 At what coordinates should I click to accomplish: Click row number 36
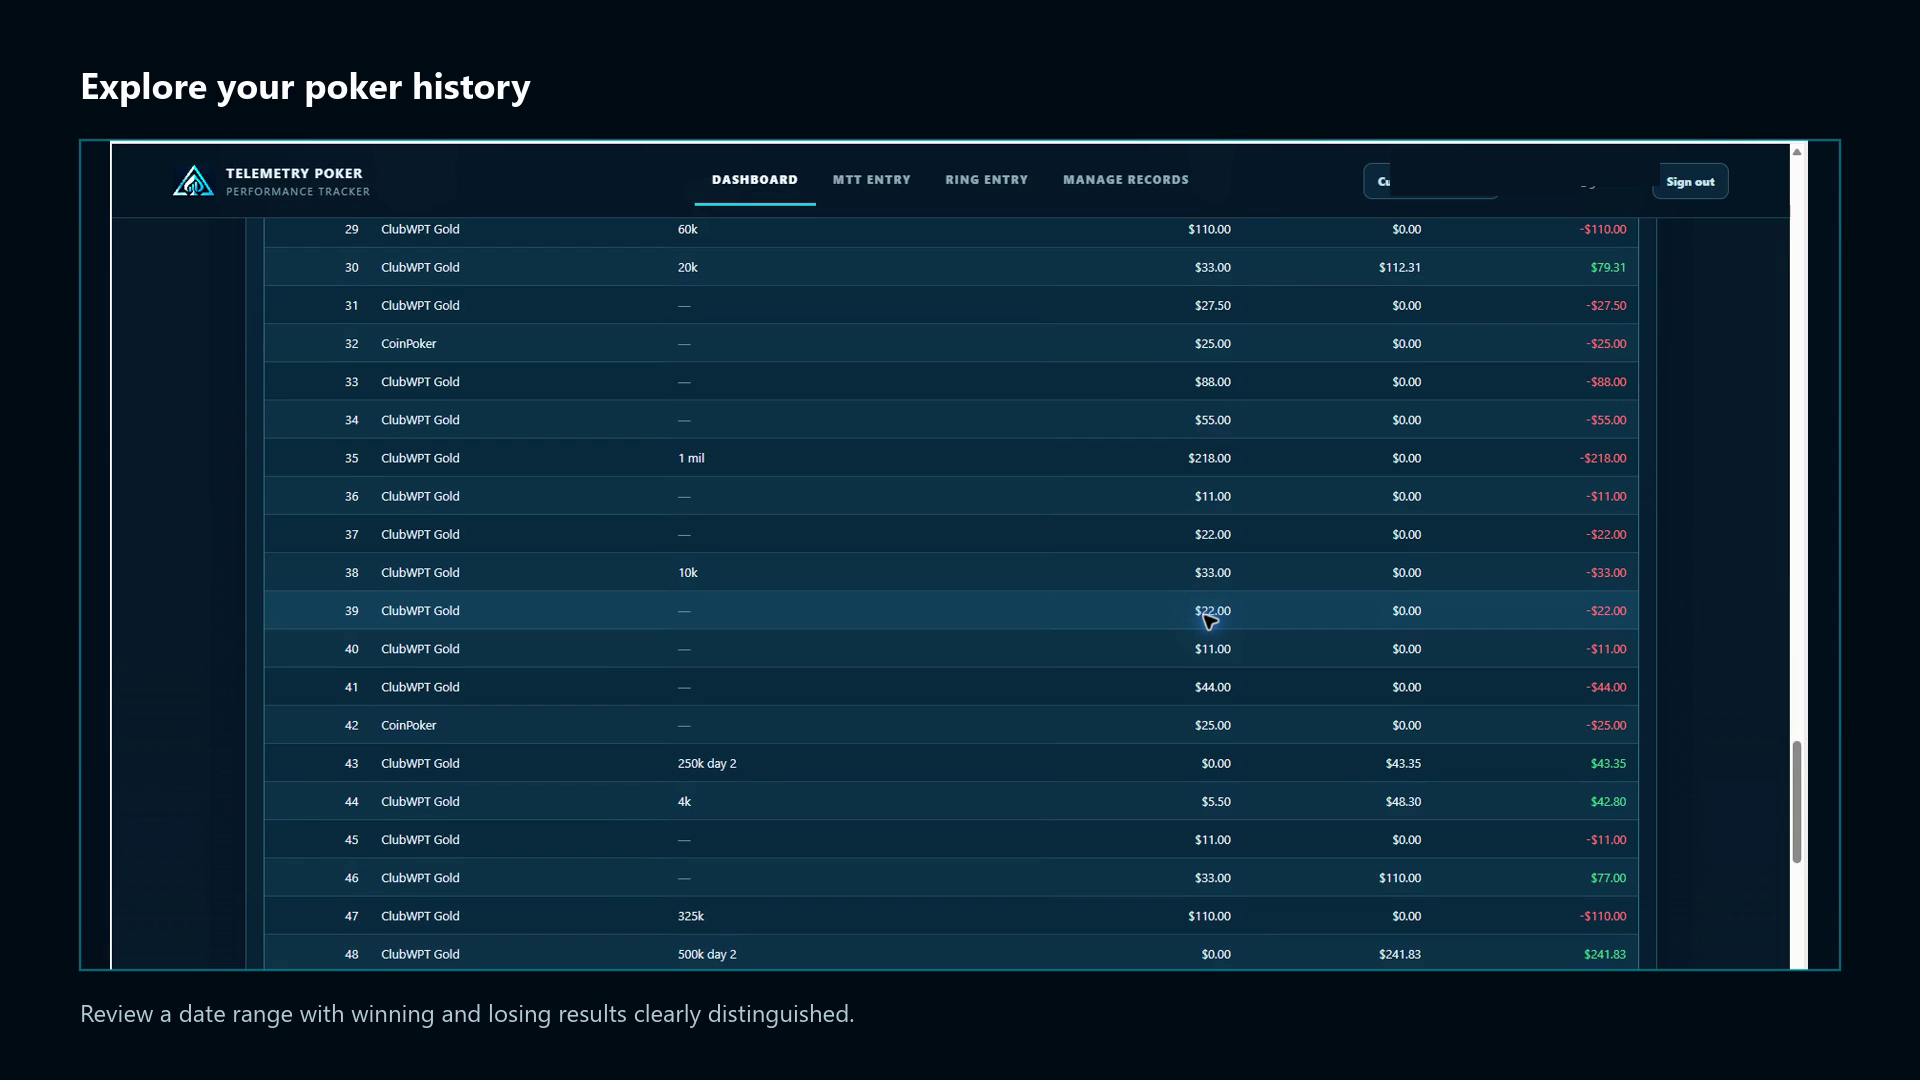[351, 497]
